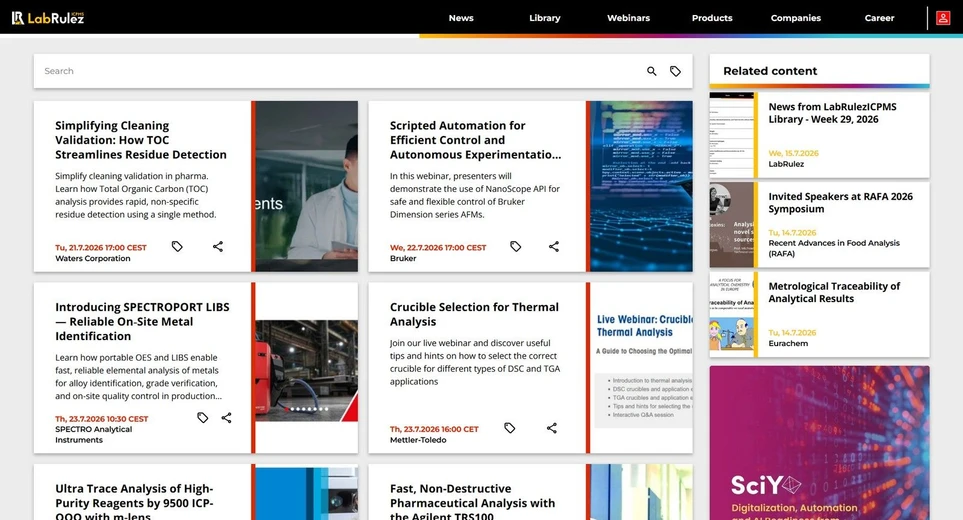Click the search magnifier icon

tap(652, 71)
